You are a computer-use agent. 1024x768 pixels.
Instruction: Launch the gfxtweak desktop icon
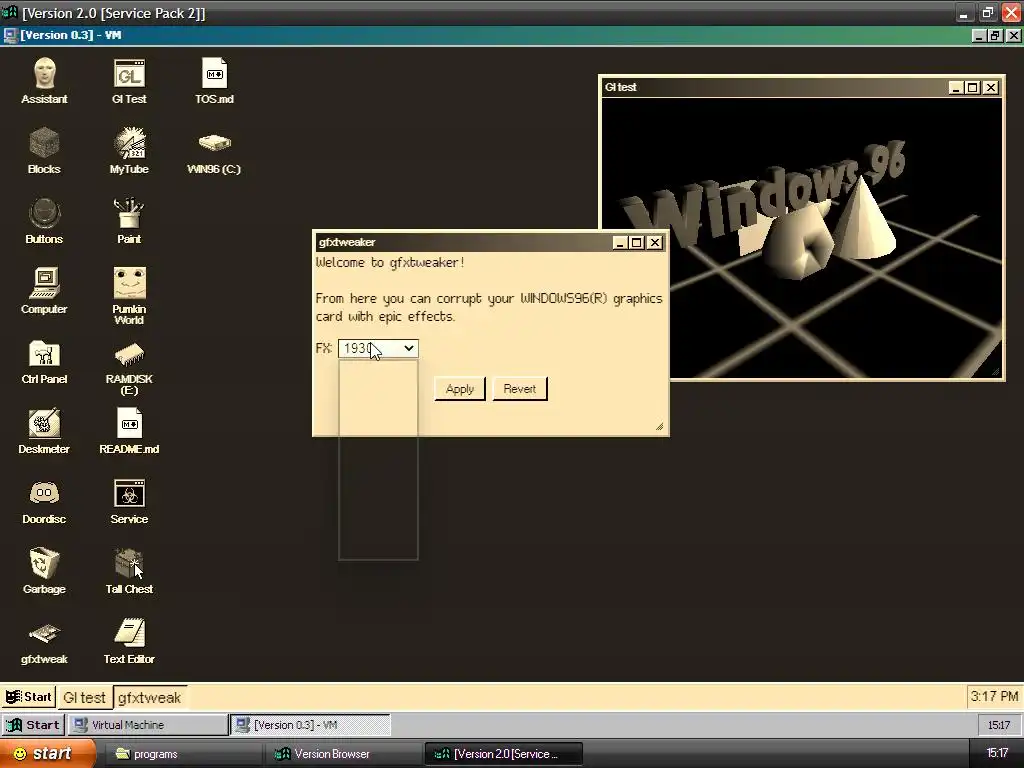pos(44,642)
